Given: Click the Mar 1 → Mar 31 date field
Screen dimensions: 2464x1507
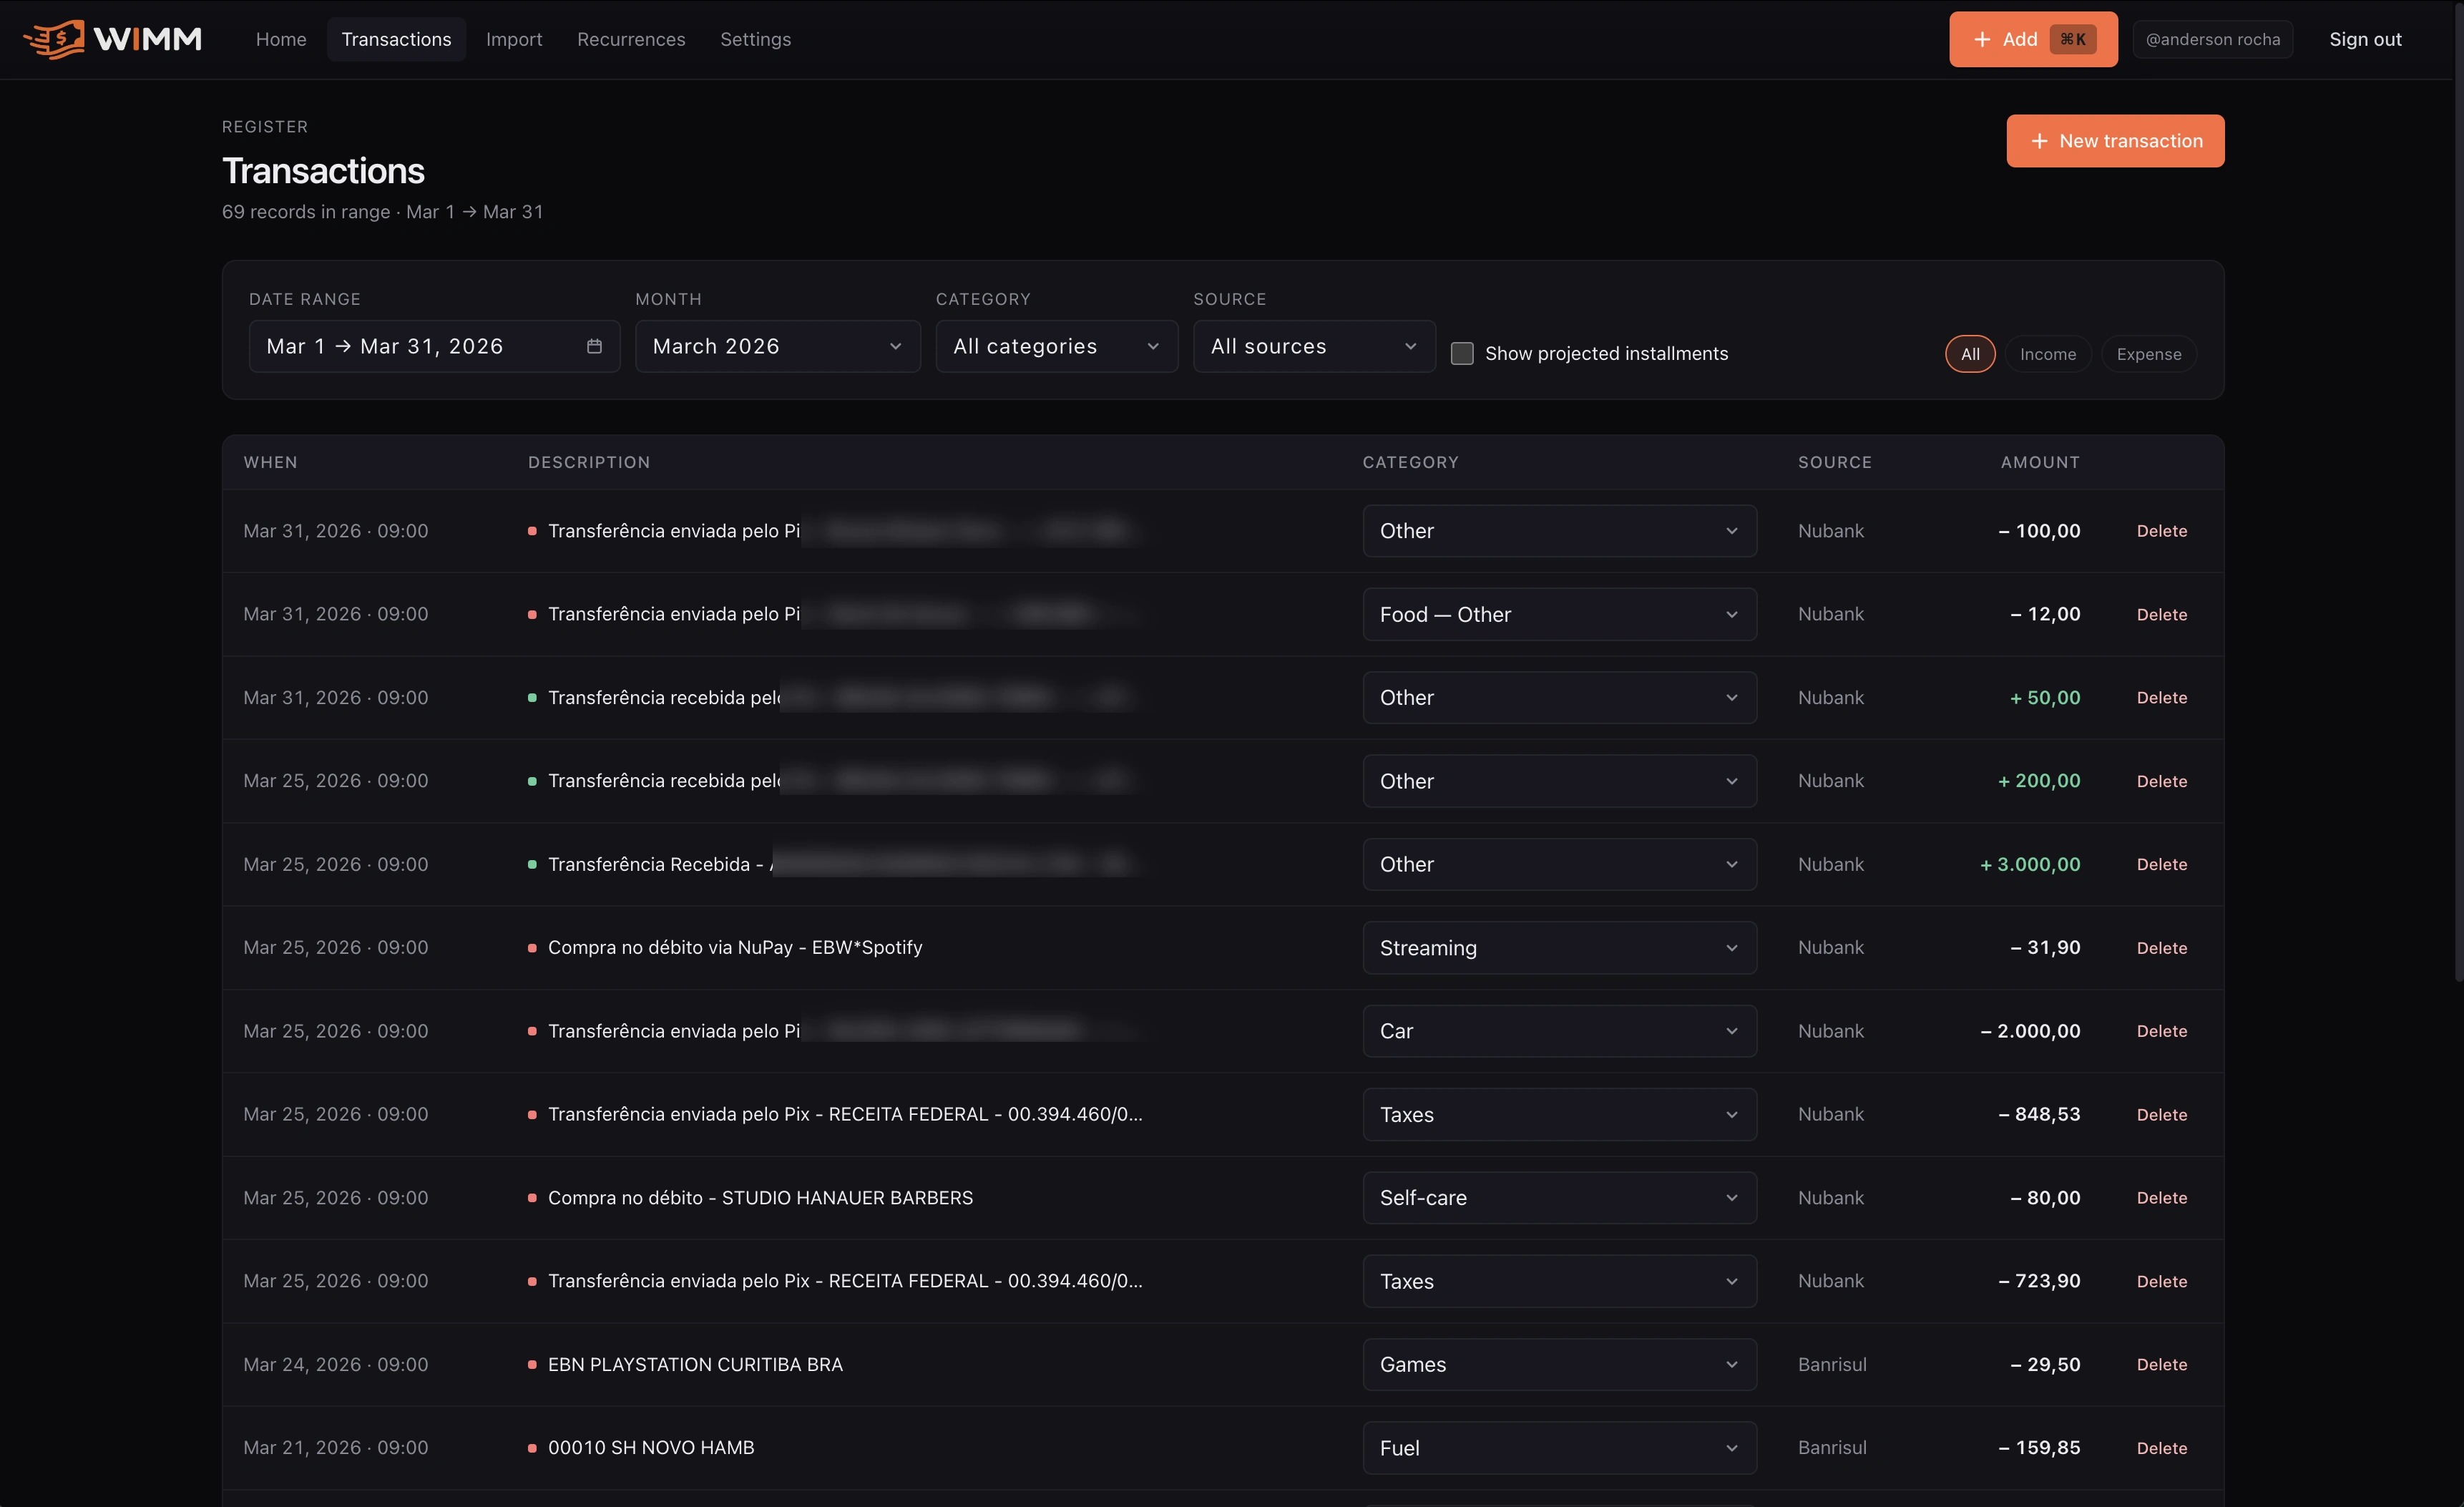Looking at the screenshot, I should (x=434, y=346).
